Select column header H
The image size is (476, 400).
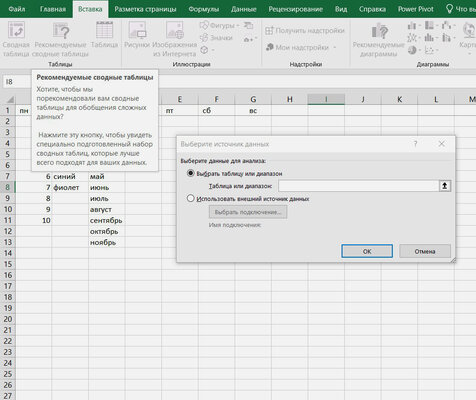click(x=290, y=99)
